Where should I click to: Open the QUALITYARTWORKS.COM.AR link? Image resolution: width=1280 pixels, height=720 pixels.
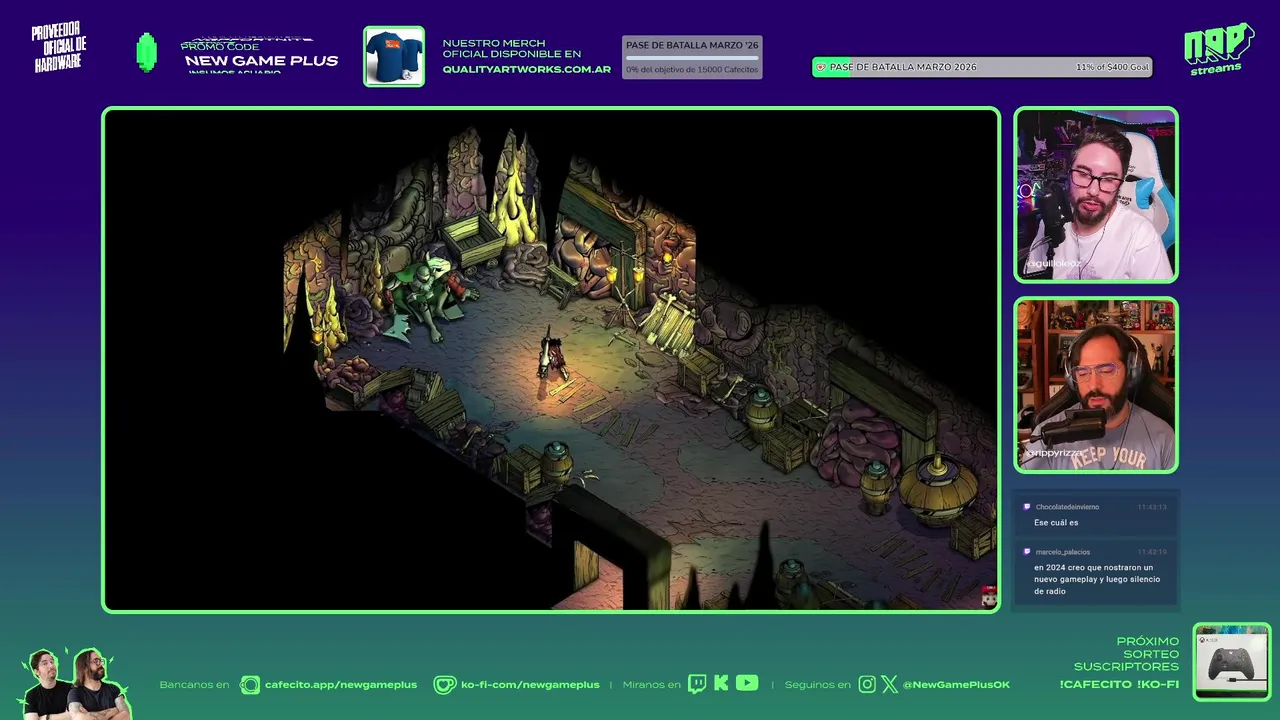point(527,70)
